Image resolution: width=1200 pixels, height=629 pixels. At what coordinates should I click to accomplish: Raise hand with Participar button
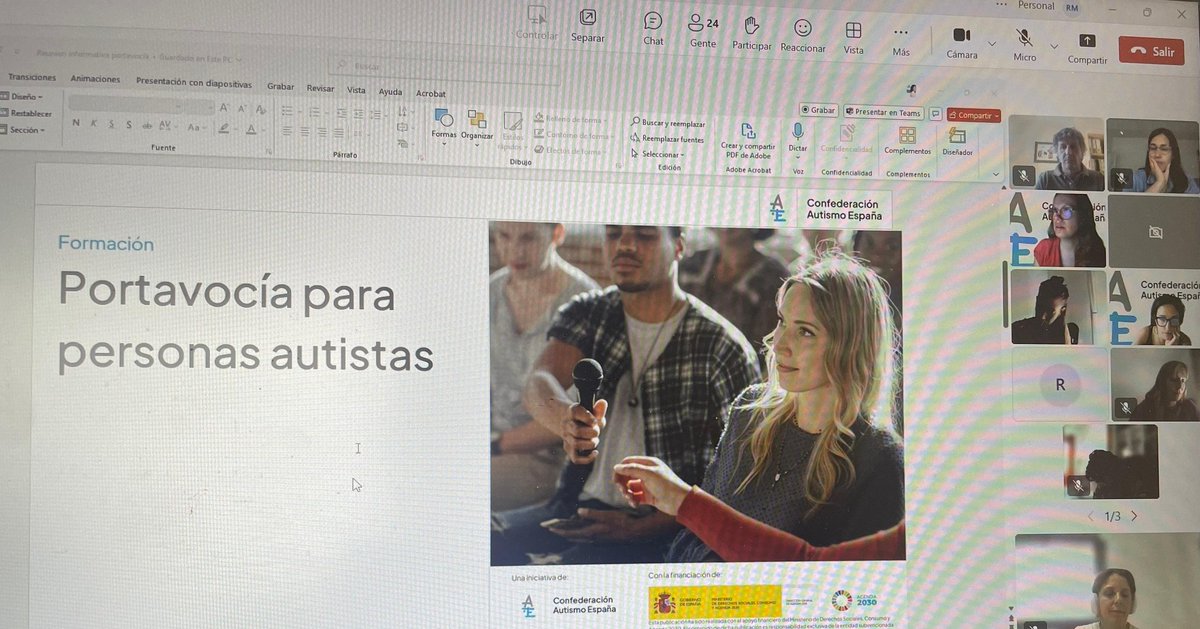tap(752, 33)
